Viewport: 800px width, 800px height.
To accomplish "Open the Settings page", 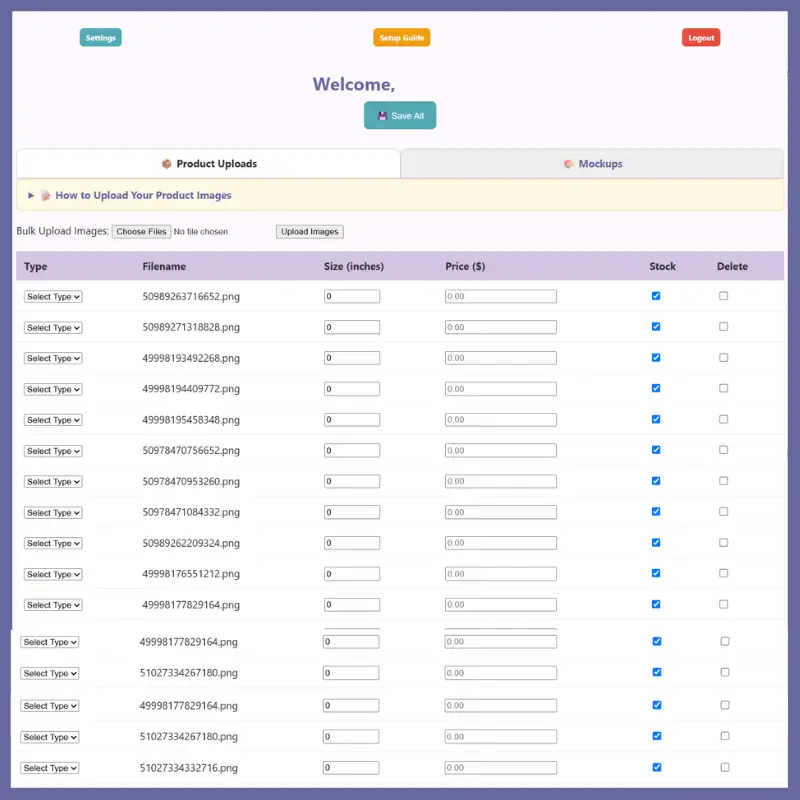I will [x=101, y=37].
